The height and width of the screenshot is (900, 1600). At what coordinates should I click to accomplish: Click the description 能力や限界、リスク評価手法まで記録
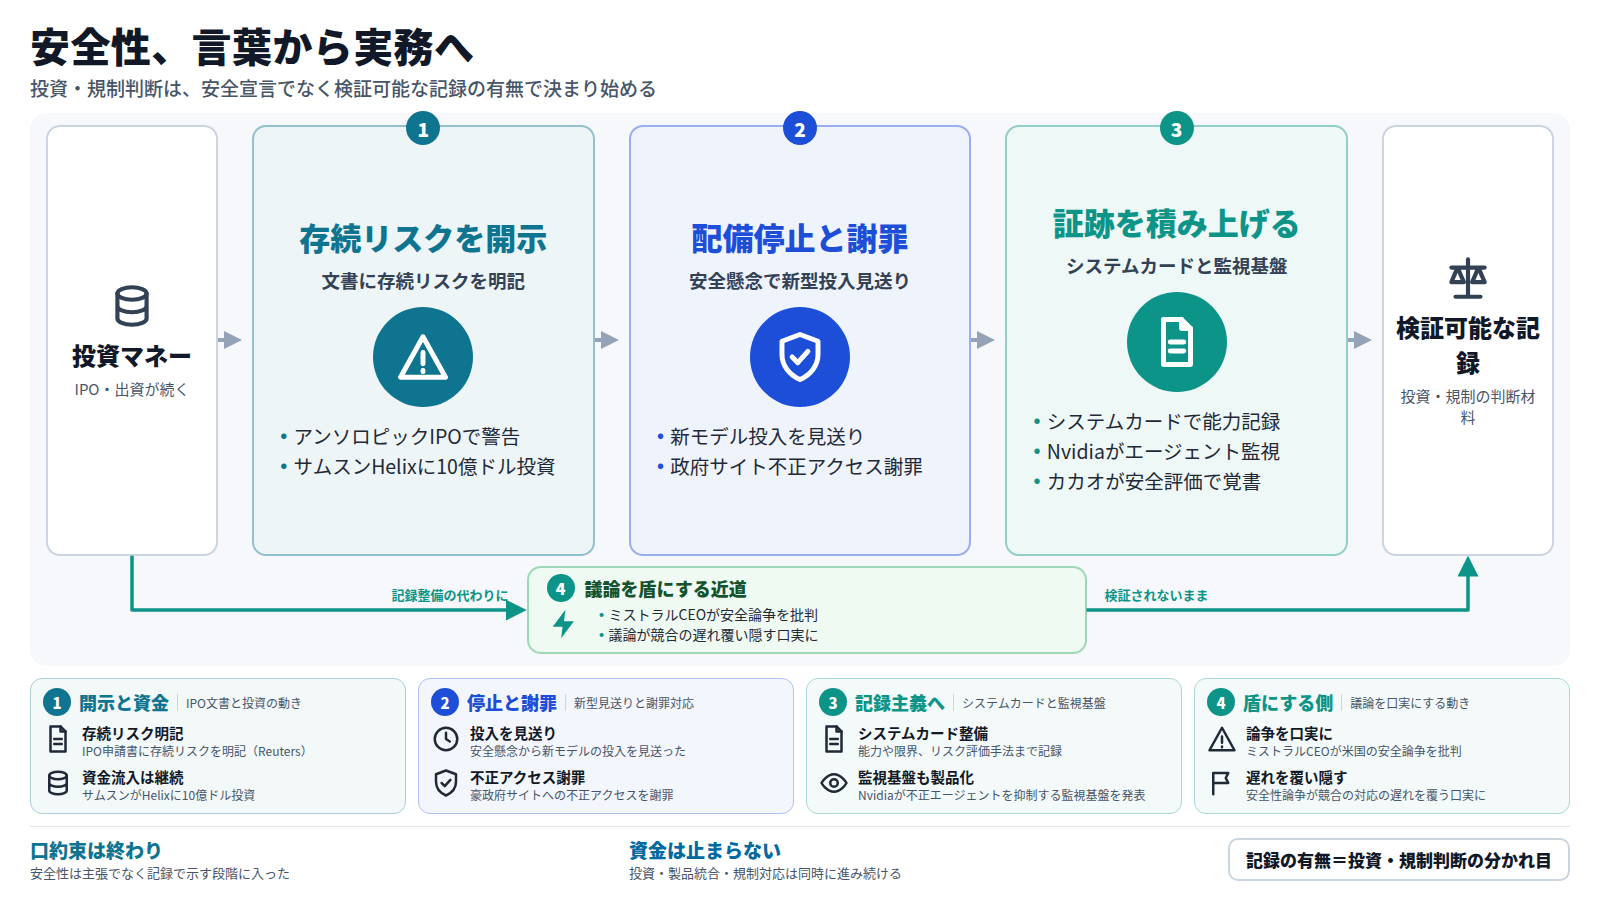pos(960,751)
